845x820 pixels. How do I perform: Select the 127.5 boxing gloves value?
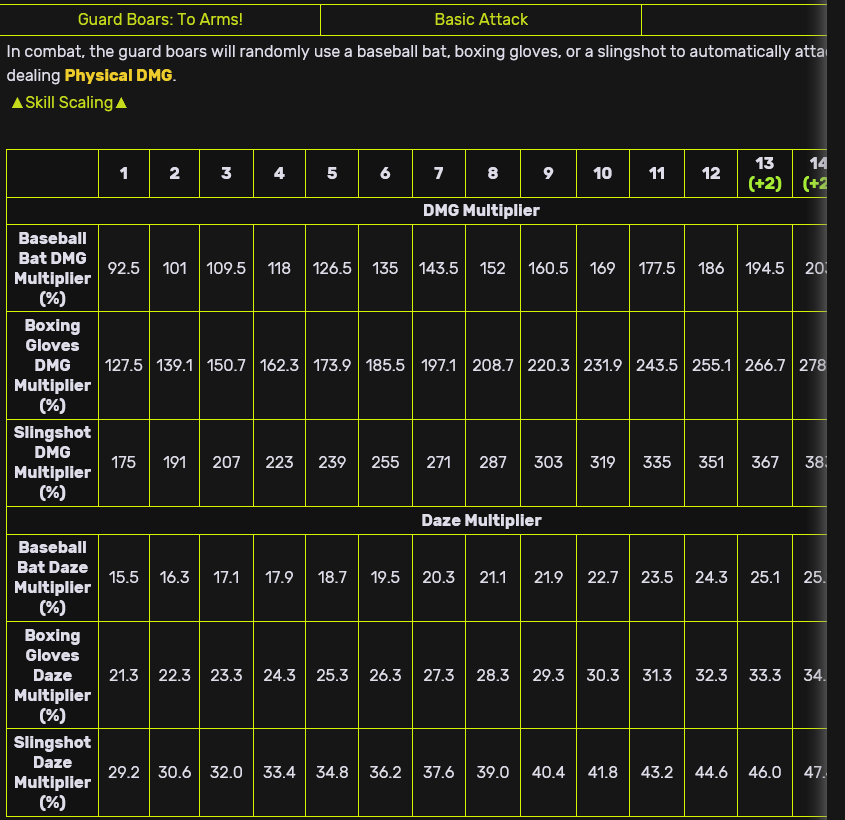pos(124,365)
